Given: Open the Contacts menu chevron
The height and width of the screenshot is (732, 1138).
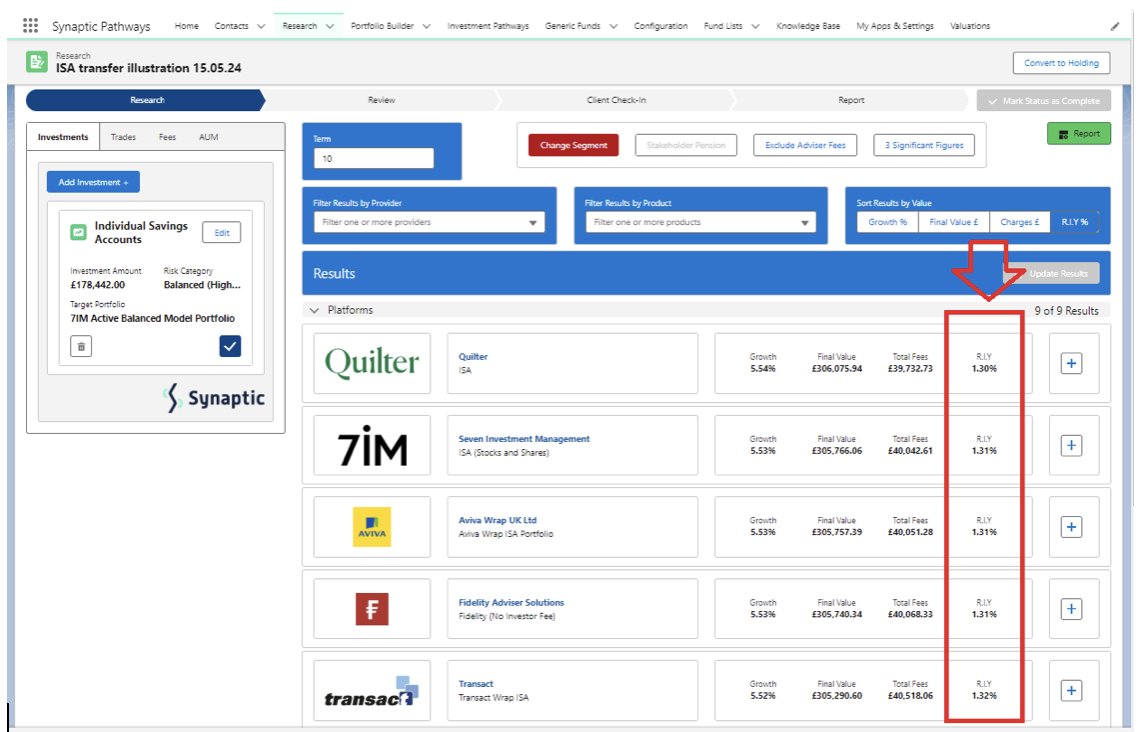Looking at the screenshot, I should tap(261, 26).
